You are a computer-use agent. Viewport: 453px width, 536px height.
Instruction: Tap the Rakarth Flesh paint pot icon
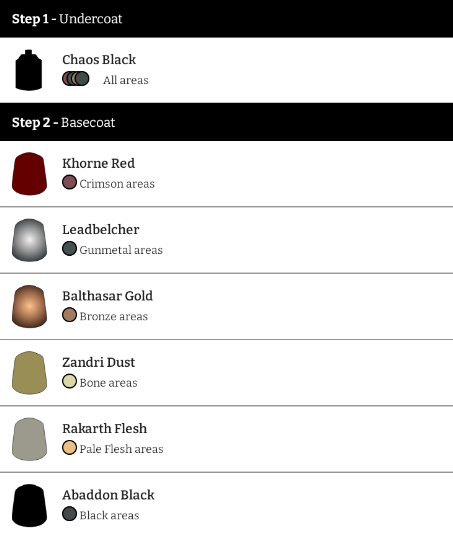29,439
